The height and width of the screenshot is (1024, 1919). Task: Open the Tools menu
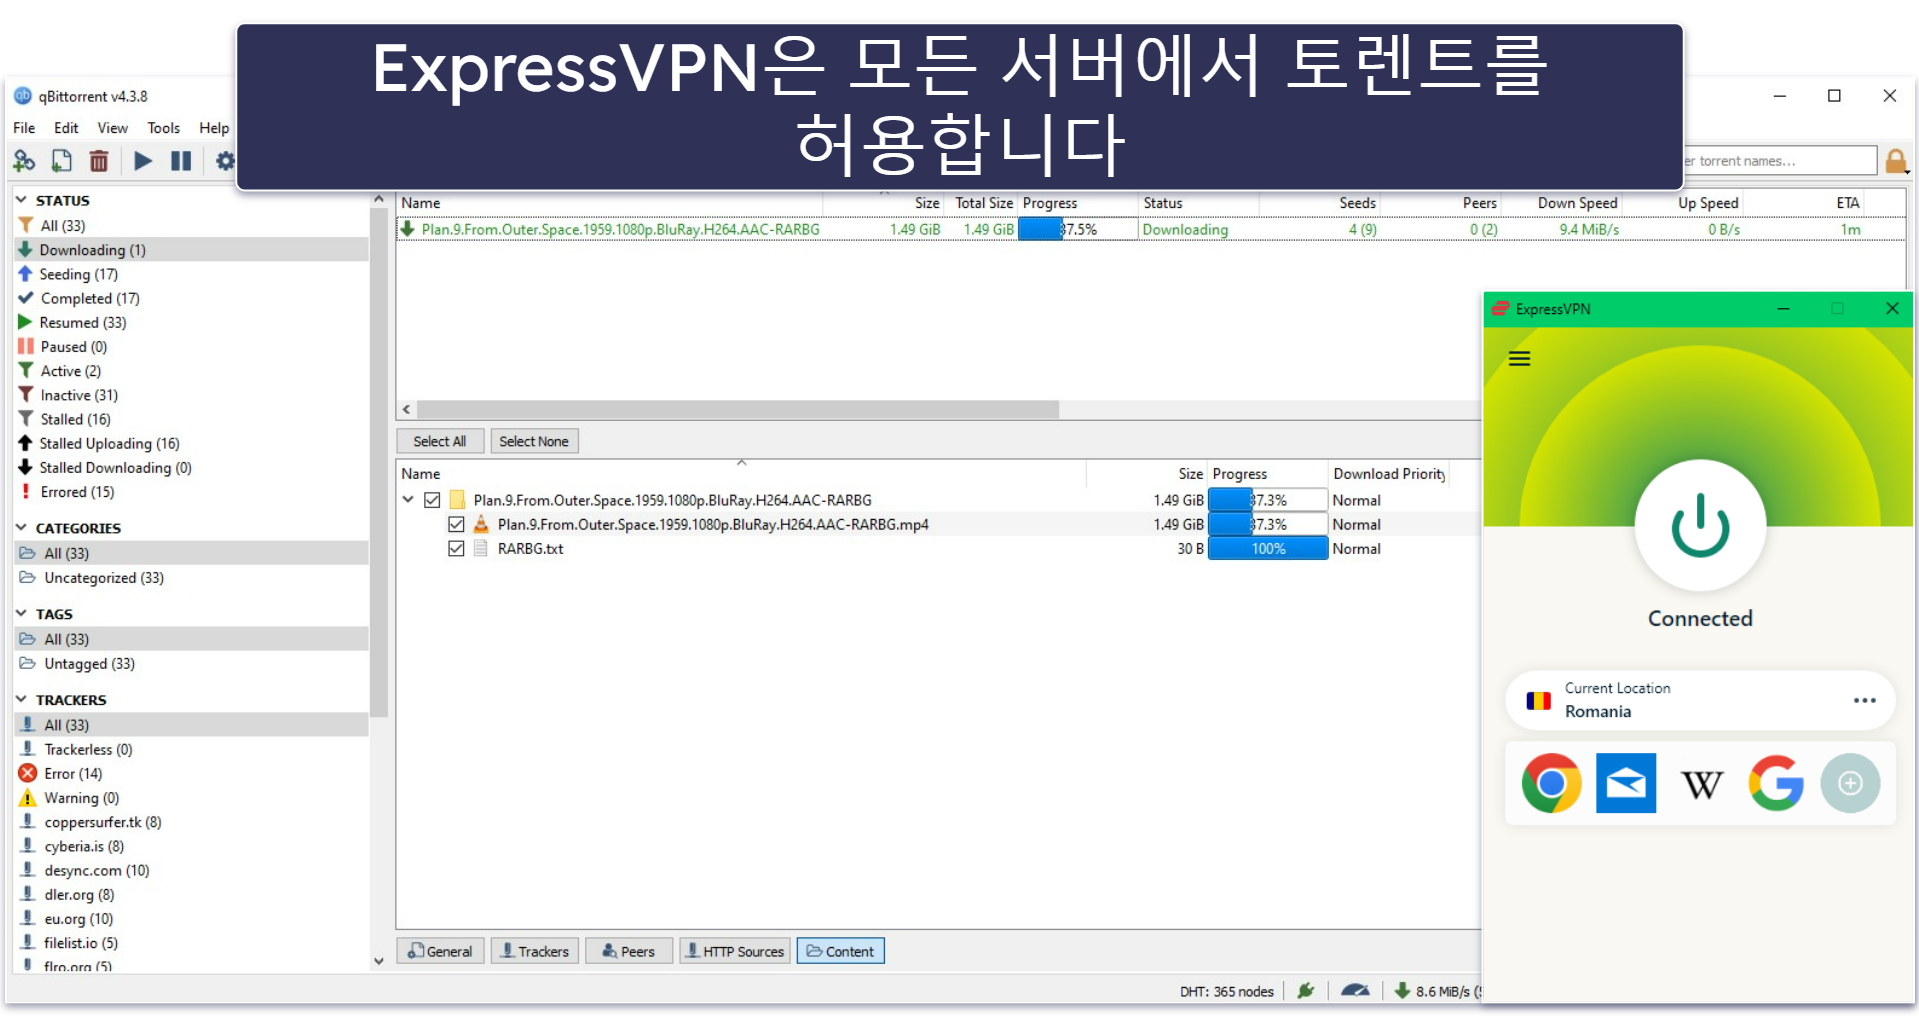(x=163, y=128)
